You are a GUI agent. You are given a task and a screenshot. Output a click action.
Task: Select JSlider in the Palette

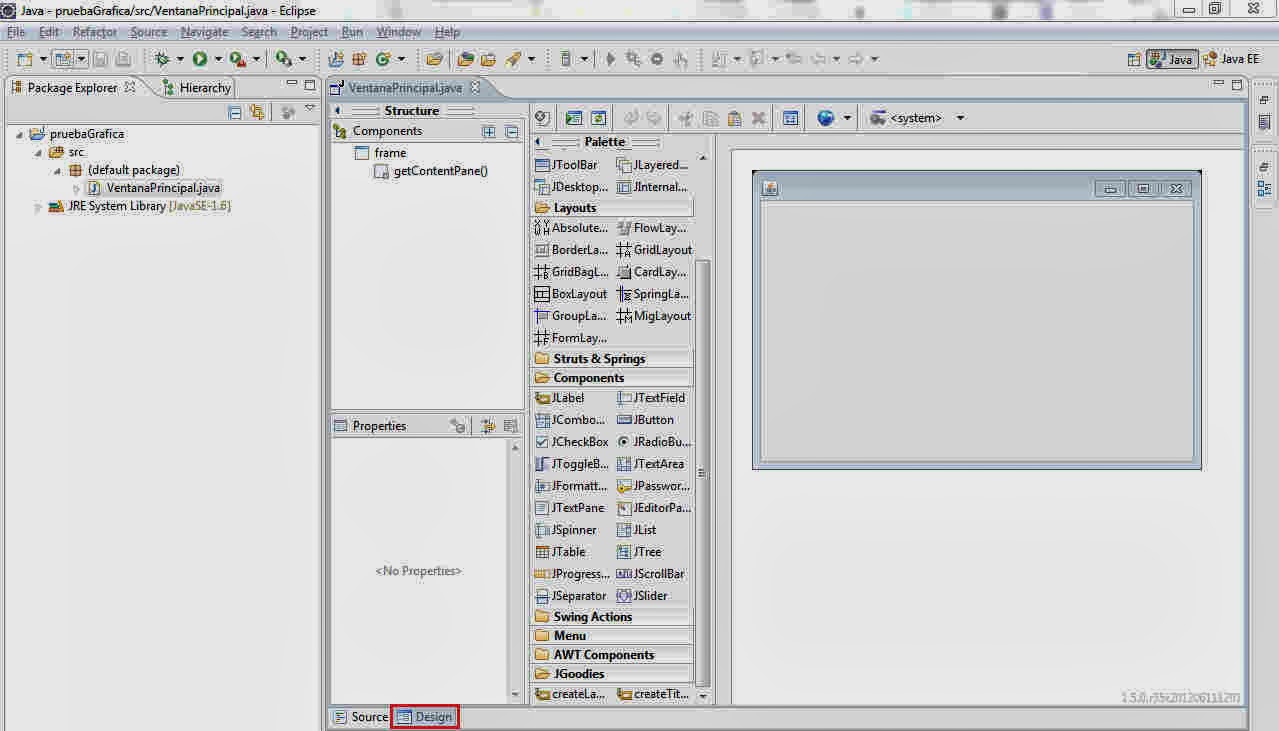coord(642,596)
